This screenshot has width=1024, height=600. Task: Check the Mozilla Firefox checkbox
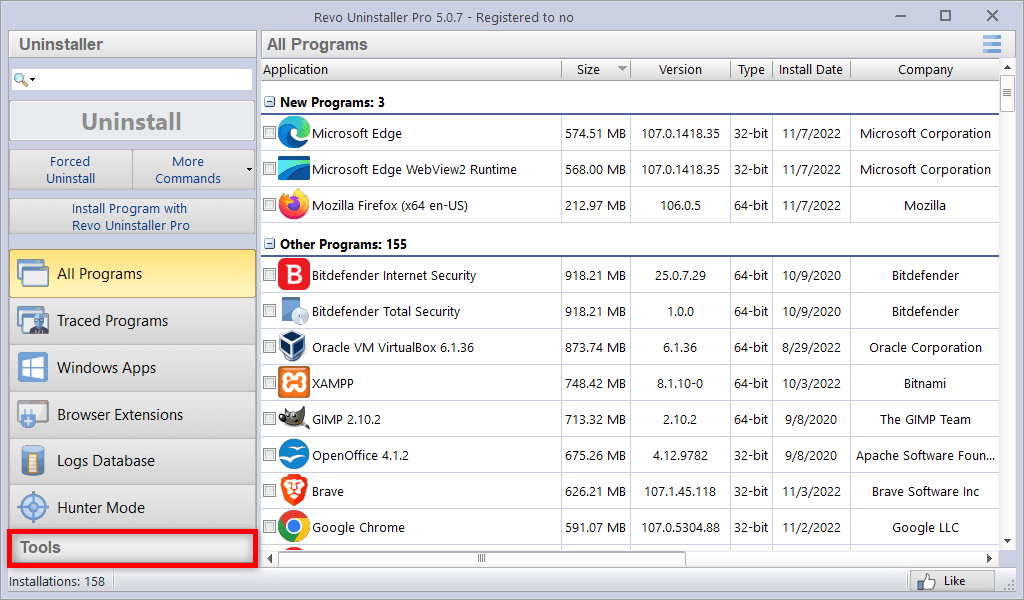click(x=269, y=204)
